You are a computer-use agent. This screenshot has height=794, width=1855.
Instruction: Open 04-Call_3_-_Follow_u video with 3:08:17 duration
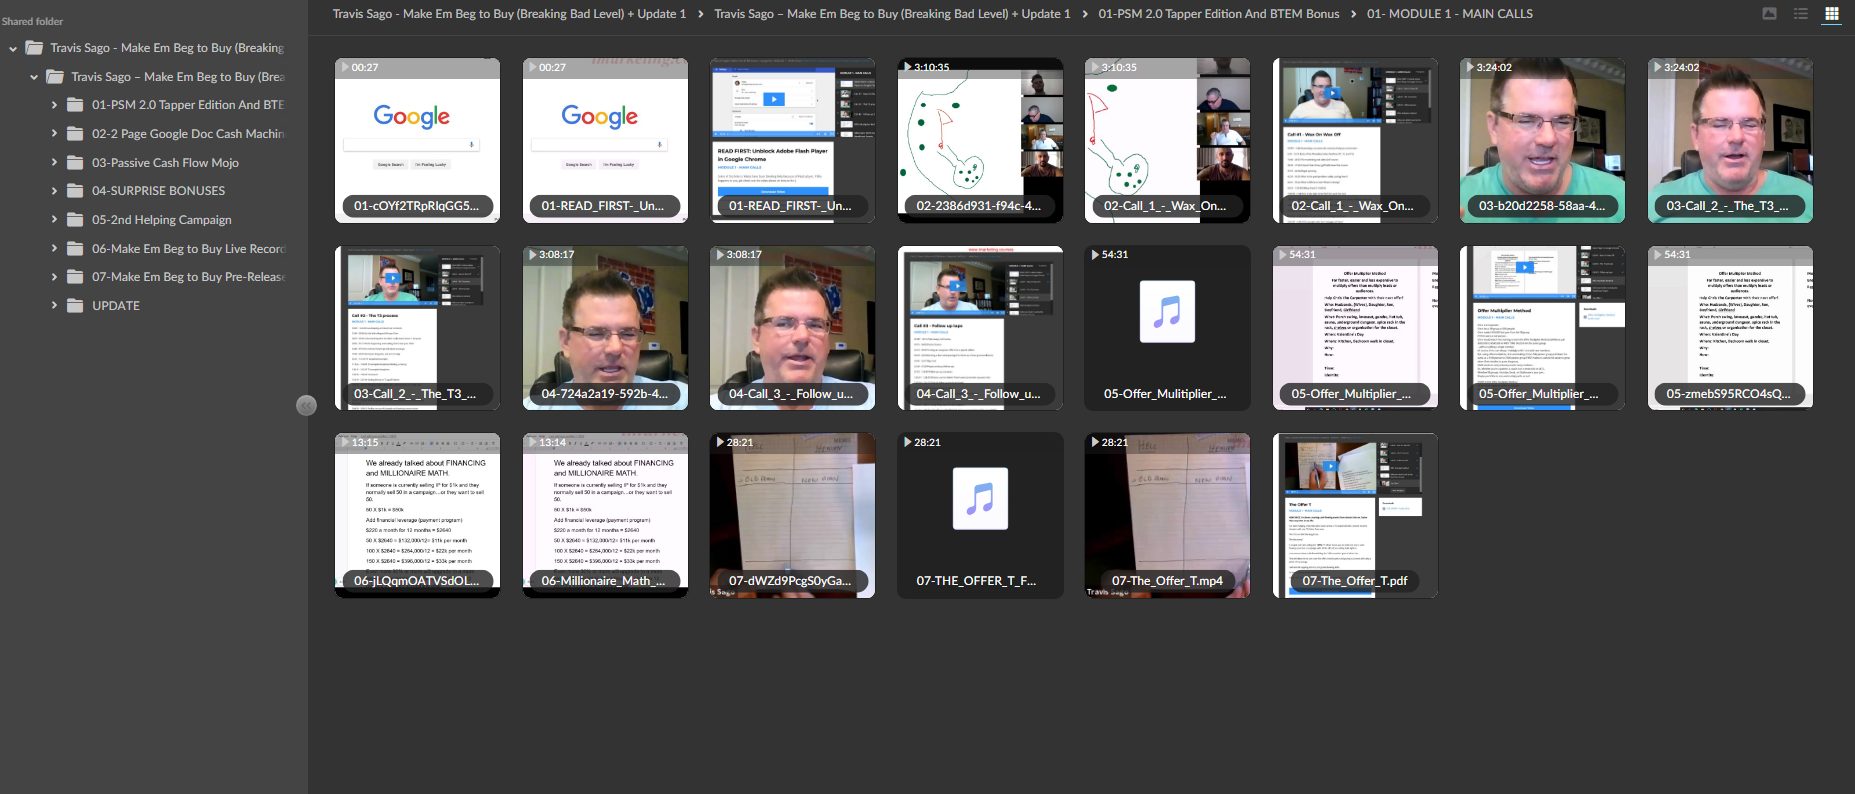point(792,328)
